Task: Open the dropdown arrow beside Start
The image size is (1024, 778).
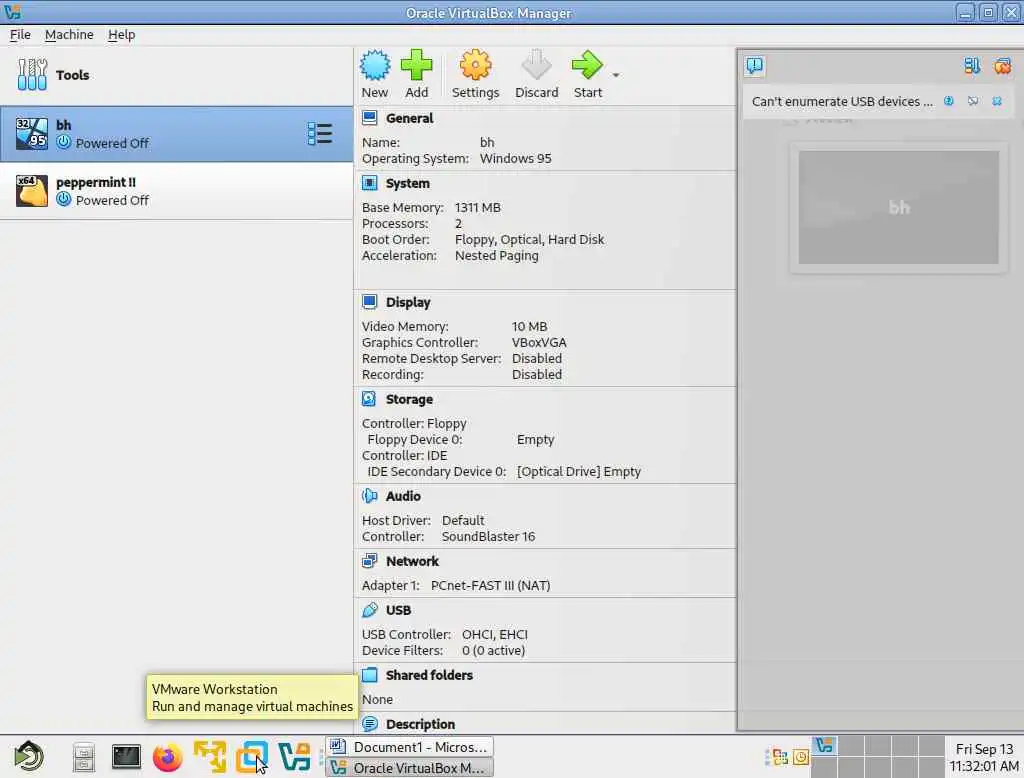Action: pos(616,75)
